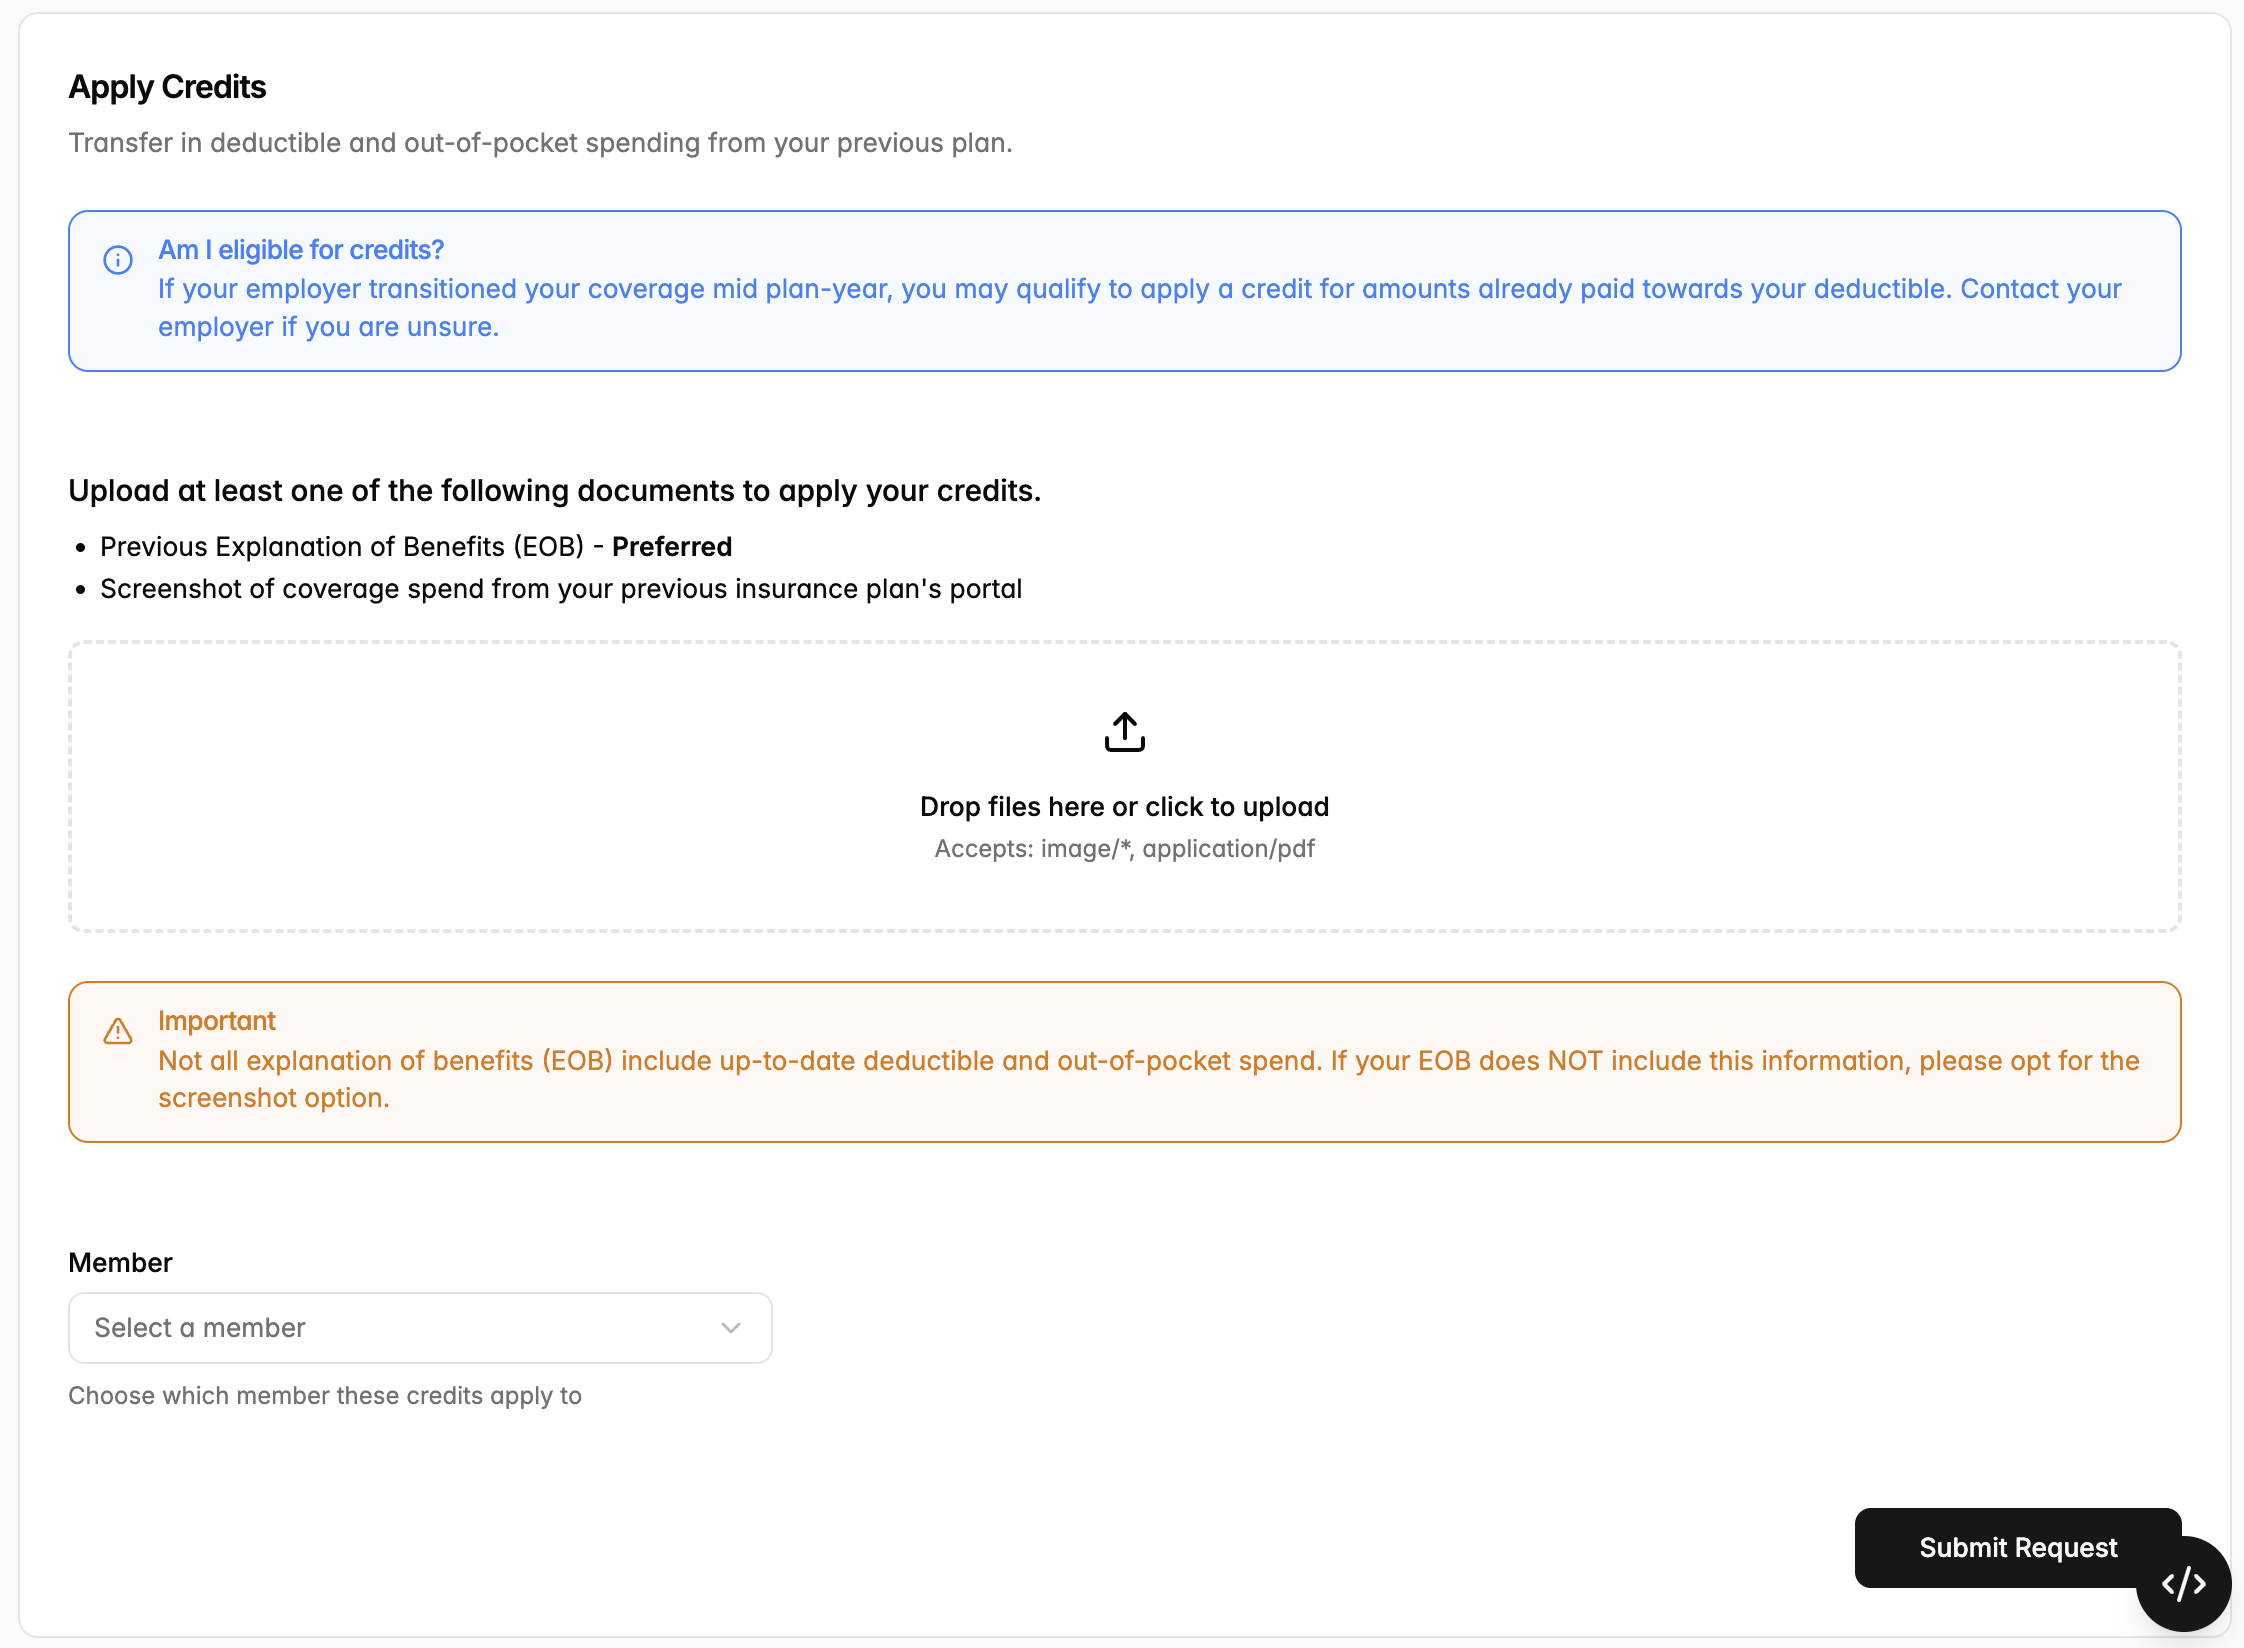Click the warning triangle icon
The width and height of the screenshot is (2244, 1648).
pyautogui.click(x=118, y=1031)
